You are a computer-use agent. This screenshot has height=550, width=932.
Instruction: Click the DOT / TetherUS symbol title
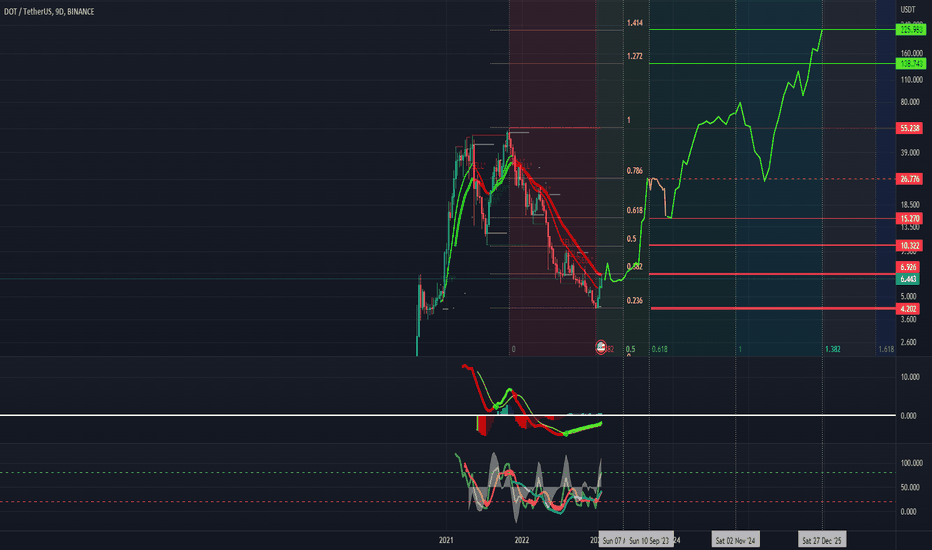(x=49, y=11)
